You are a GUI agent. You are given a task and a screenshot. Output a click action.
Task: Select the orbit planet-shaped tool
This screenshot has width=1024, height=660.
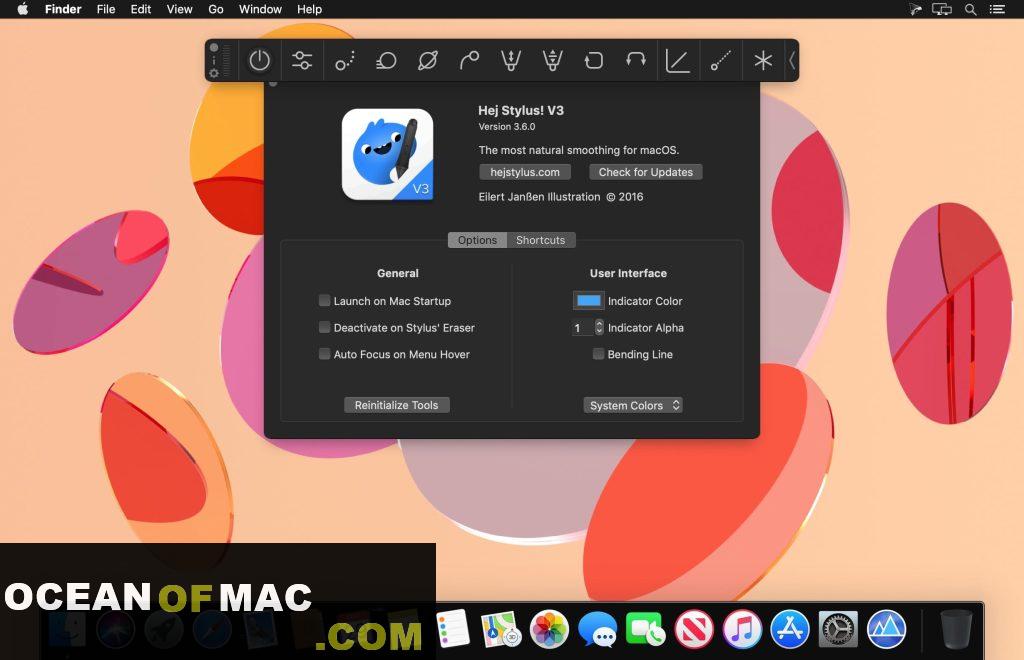click(428, 61)
